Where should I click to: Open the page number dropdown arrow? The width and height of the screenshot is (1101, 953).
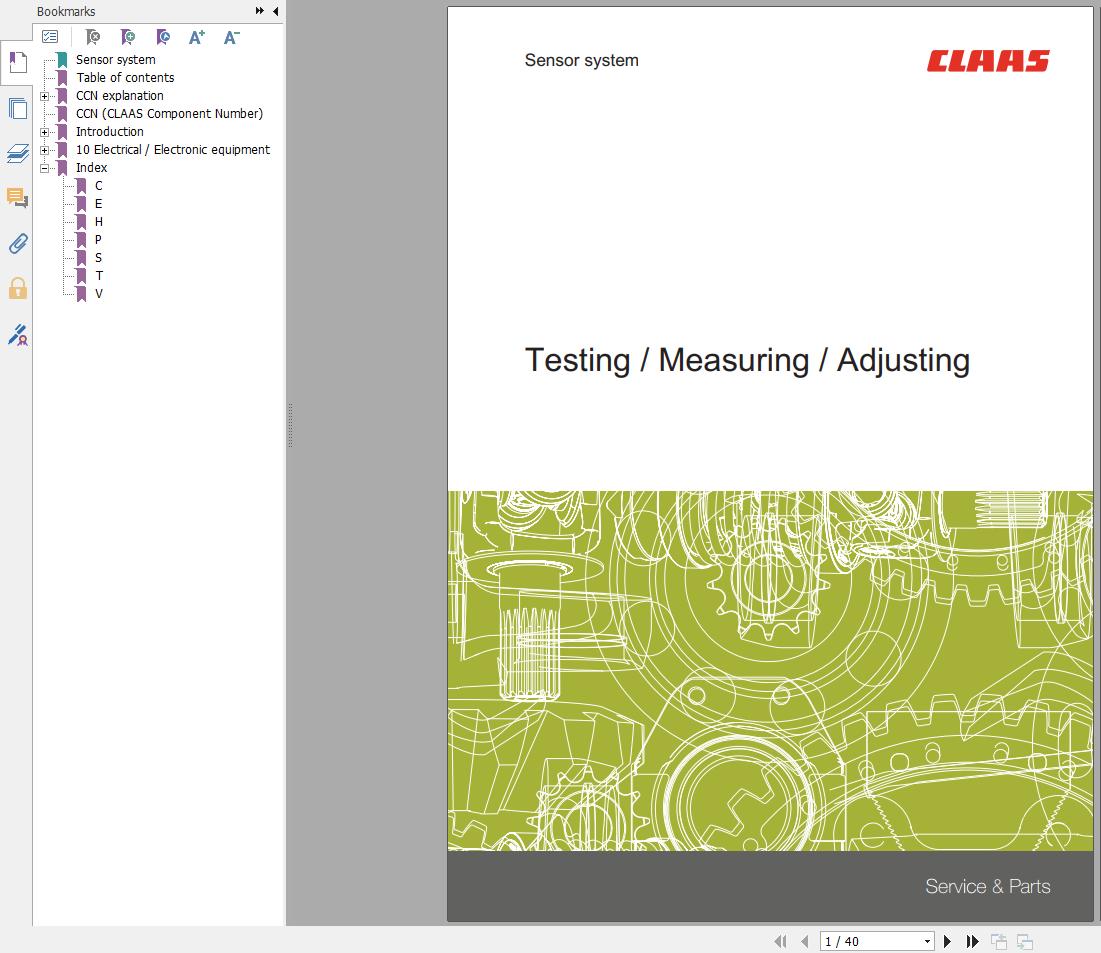pos(927,941)
